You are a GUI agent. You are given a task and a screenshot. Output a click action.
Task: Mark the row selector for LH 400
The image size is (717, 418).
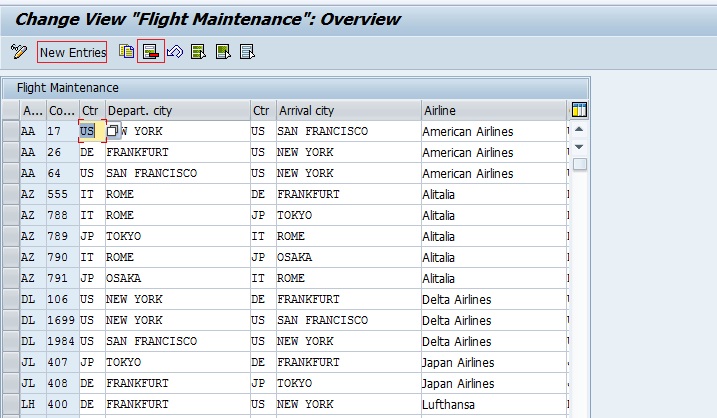(10, 404)
